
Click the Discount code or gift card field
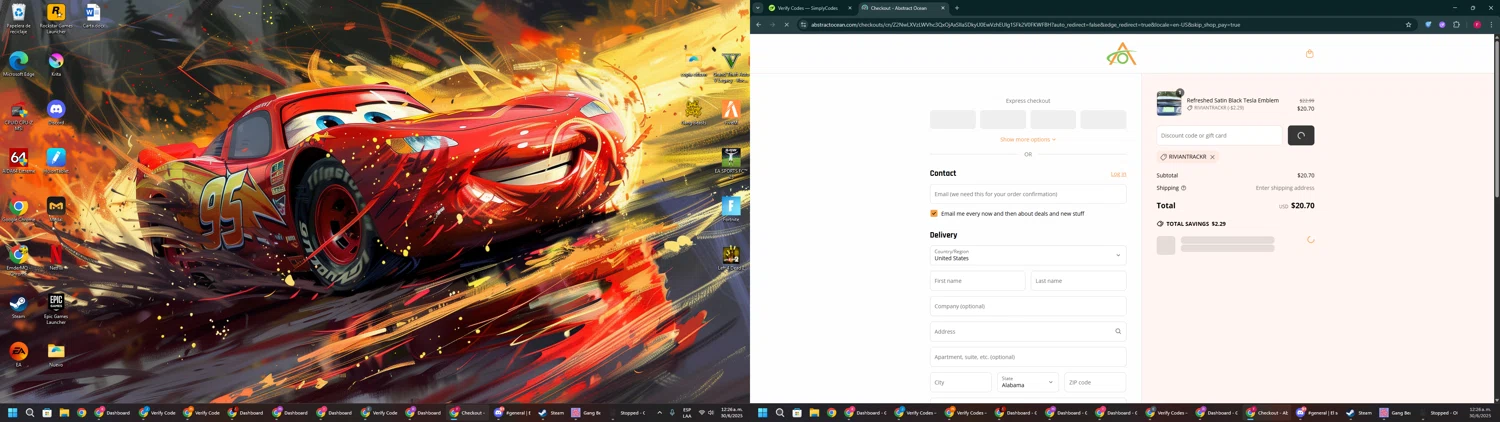pyautogui.click(x=1219, y=135)
